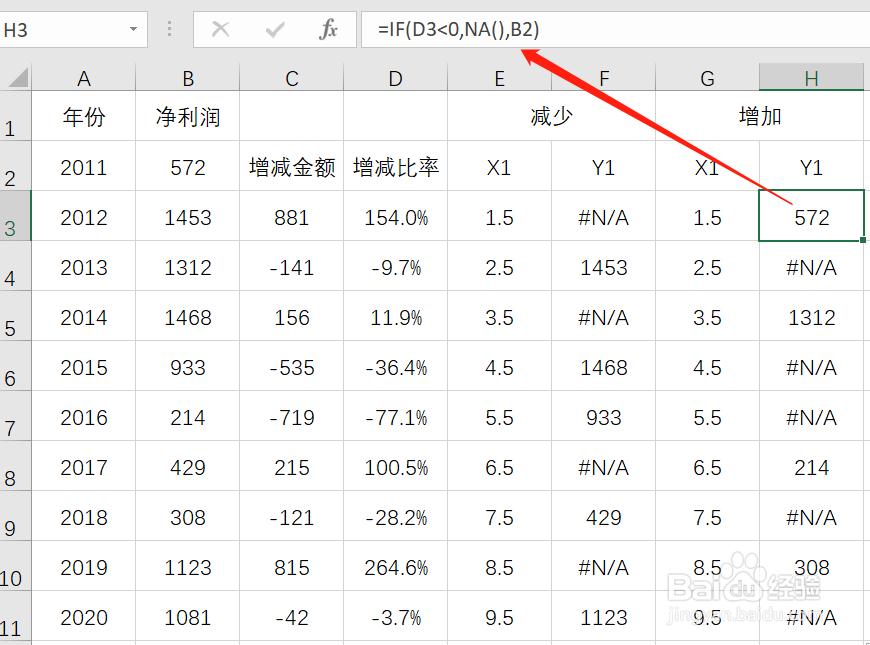Click cell with value -535
870x645 pixels.
coord(291,367)
